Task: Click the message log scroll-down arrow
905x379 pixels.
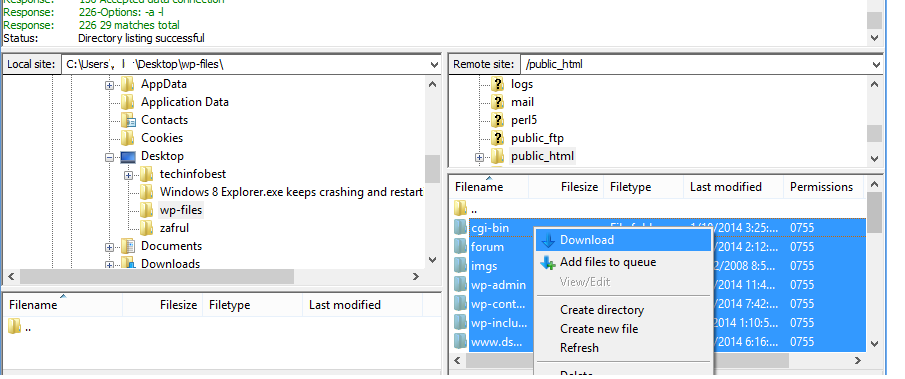Action: tap(874, 38)
